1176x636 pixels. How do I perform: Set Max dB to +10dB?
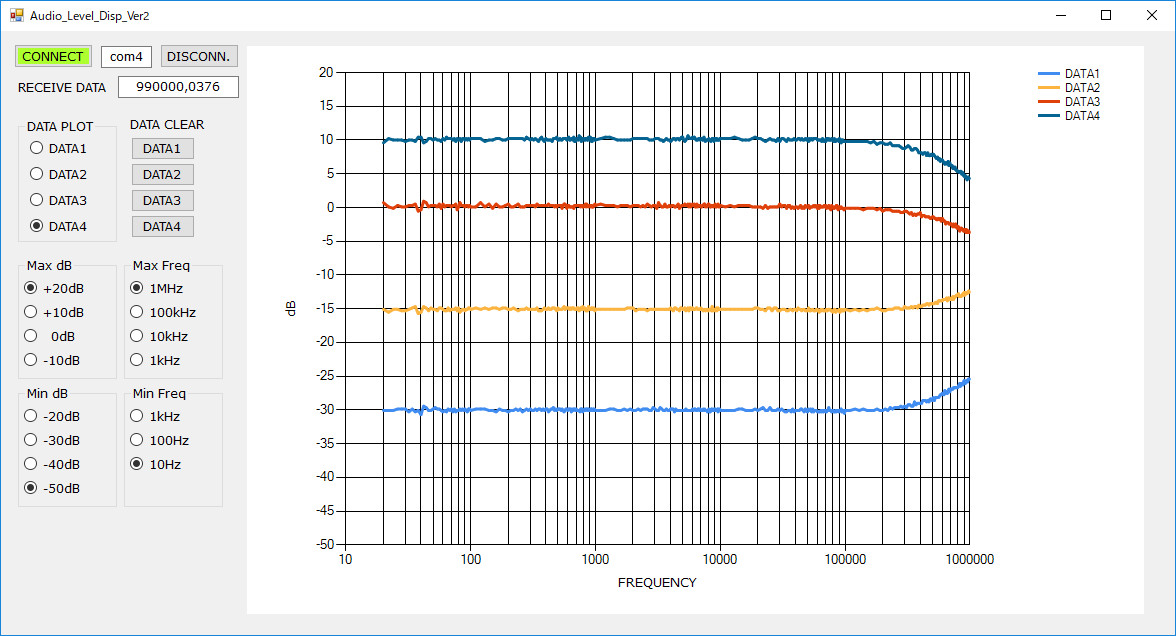[x=31, y=312]
